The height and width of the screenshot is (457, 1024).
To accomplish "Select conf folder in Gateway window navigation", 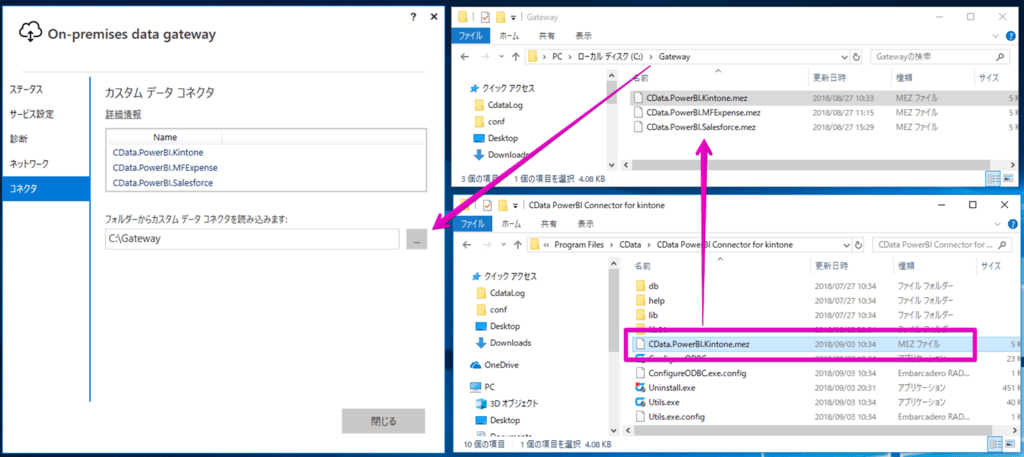I will 490,121.
